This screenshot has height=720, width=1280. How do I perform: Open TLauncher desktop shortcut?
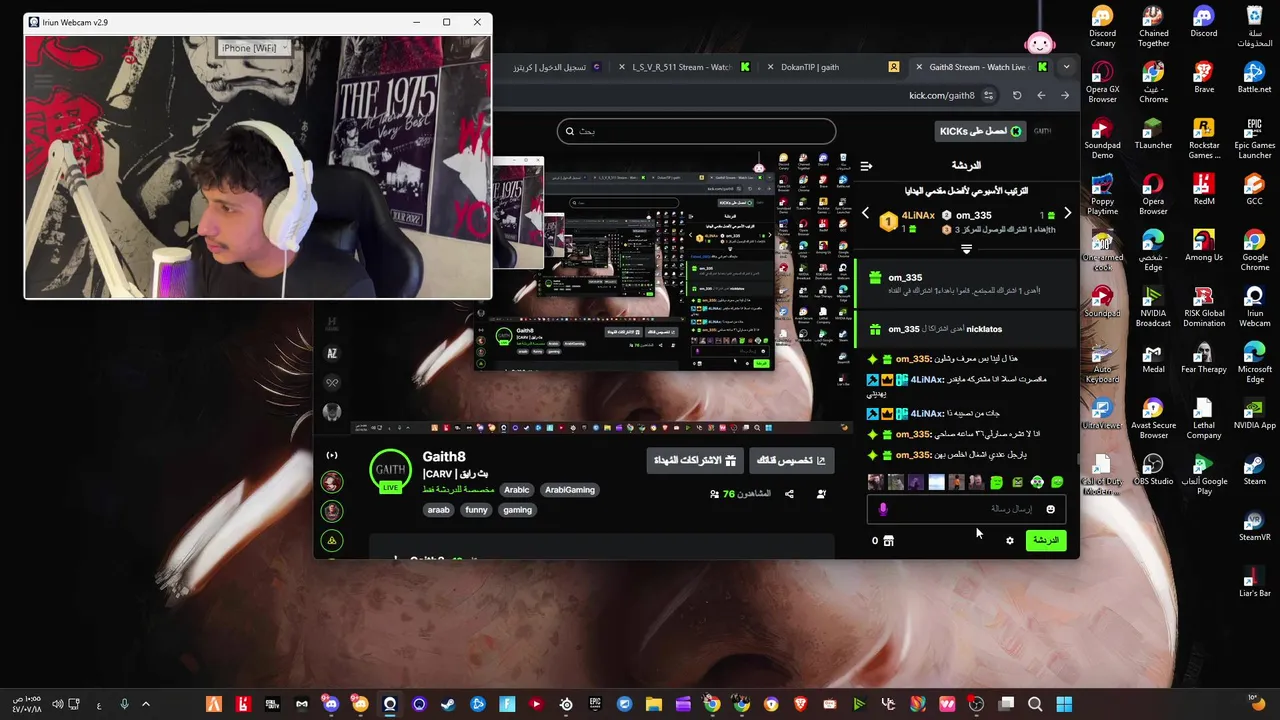coord(1153,134)
